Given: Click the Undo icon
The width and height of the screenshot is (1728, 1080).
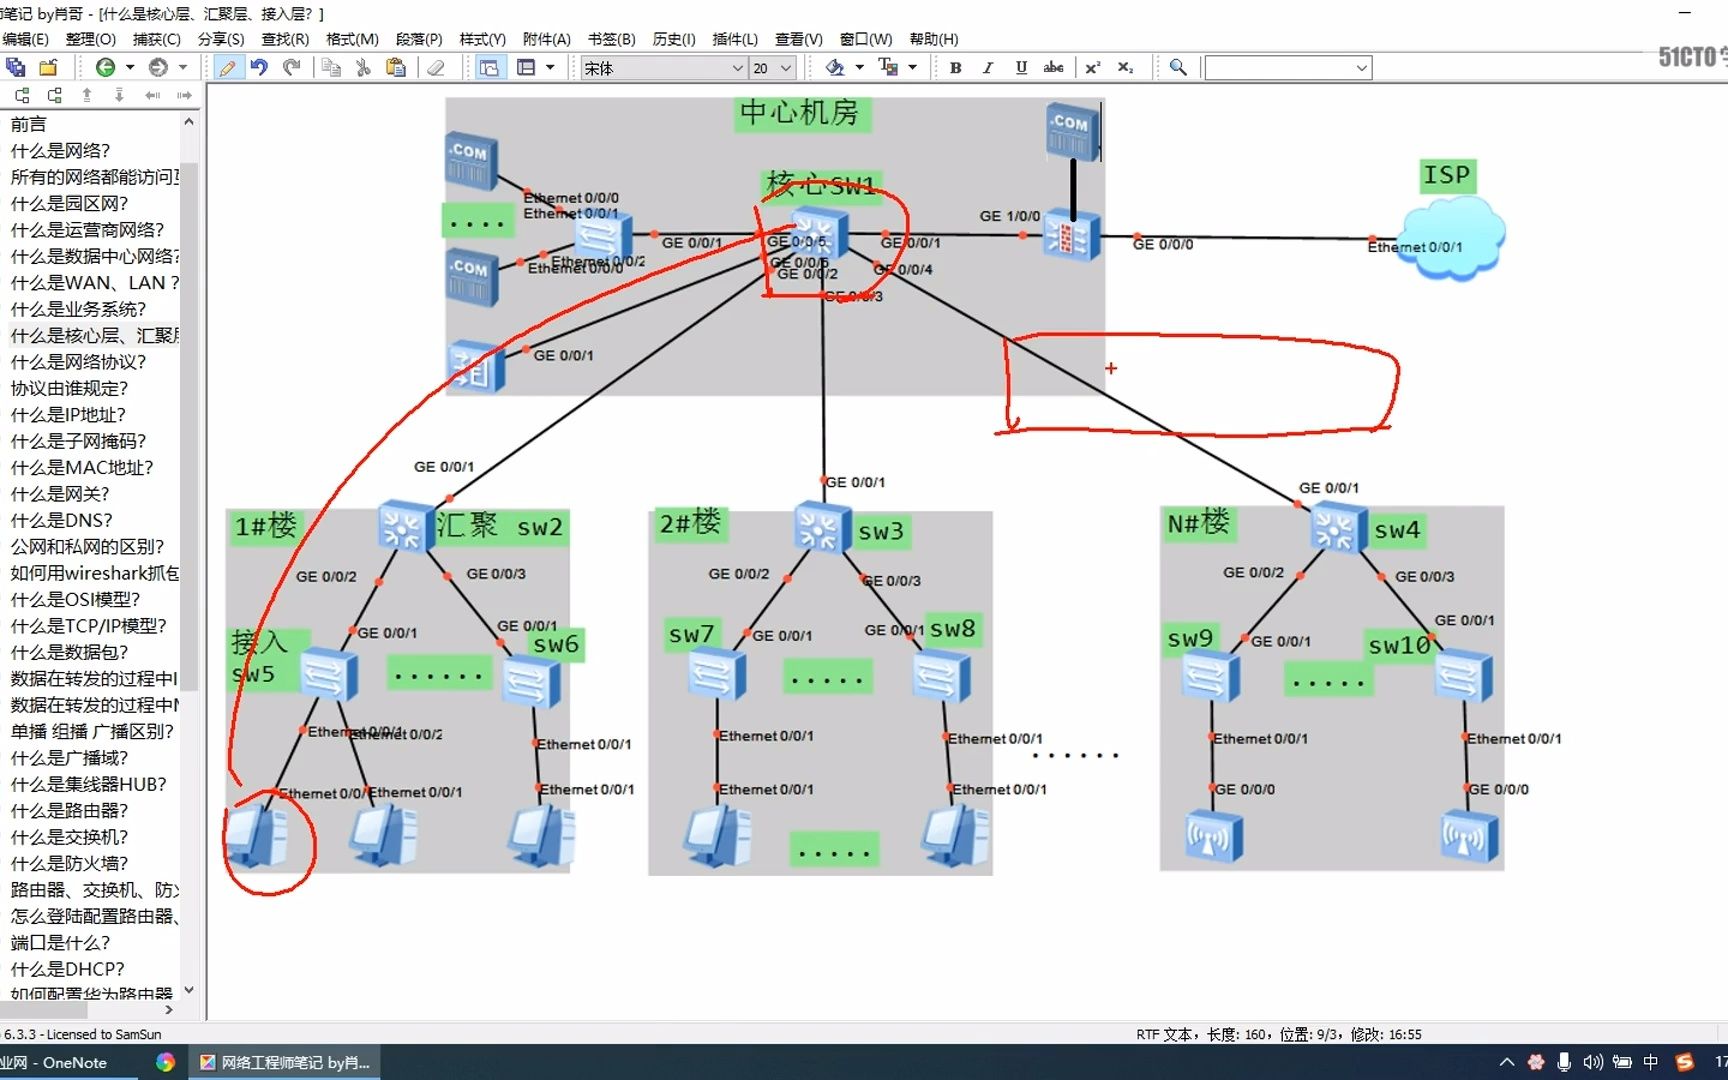Looking at the screenshot, I should click(x=259, y=67).
